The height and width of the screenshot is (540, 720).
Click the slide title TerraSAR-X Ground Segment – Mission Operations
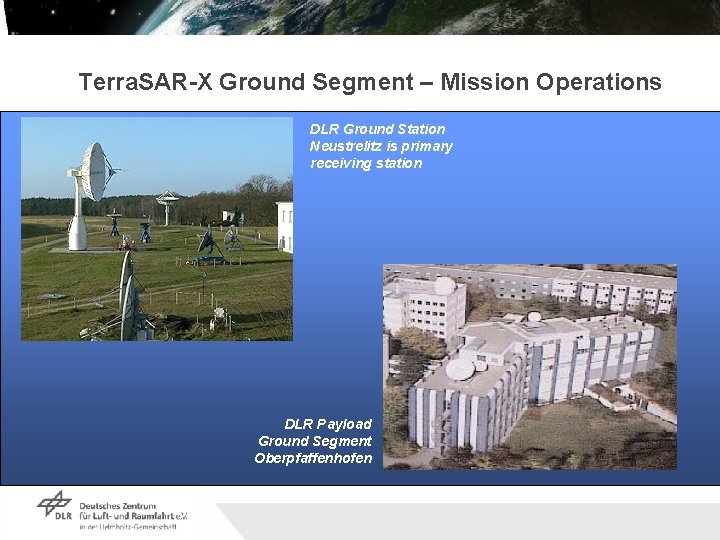[370, 82]
